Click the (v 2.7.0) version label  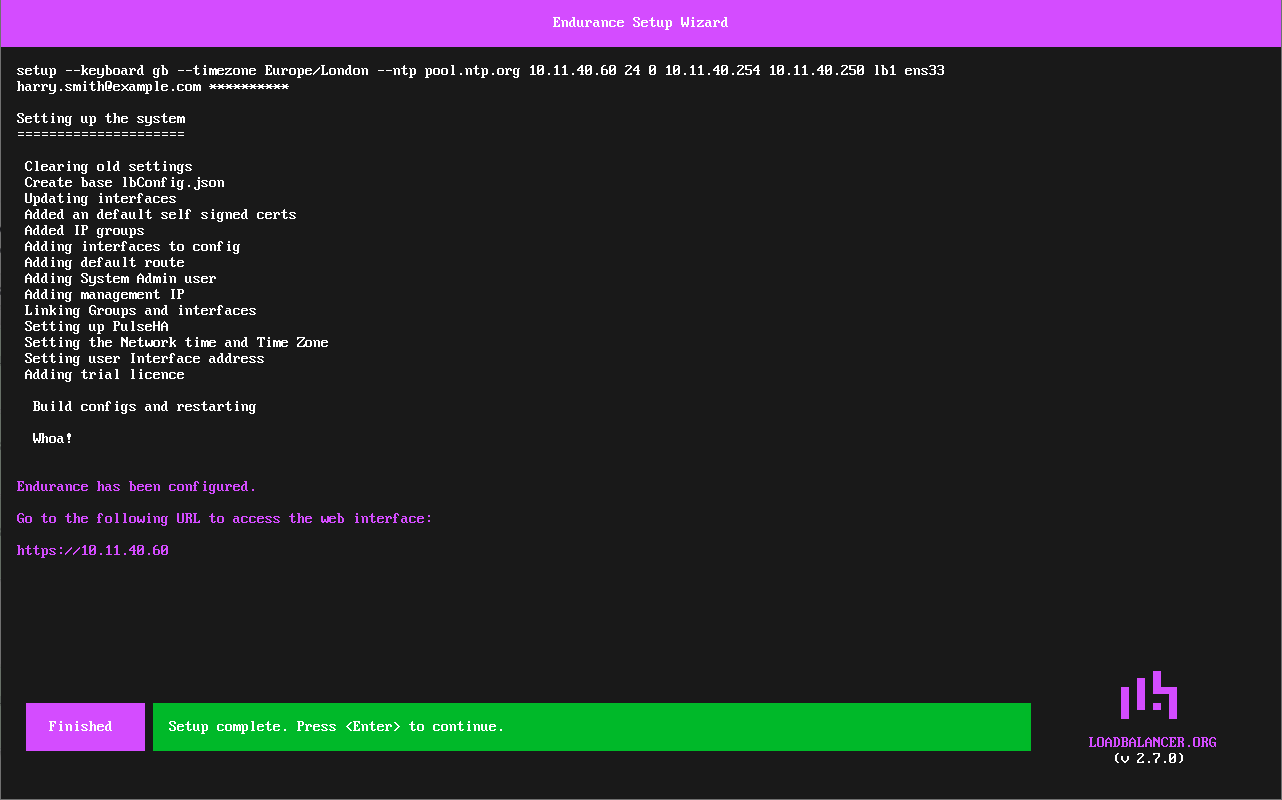pyautogui.click(x=1149, y=759)
